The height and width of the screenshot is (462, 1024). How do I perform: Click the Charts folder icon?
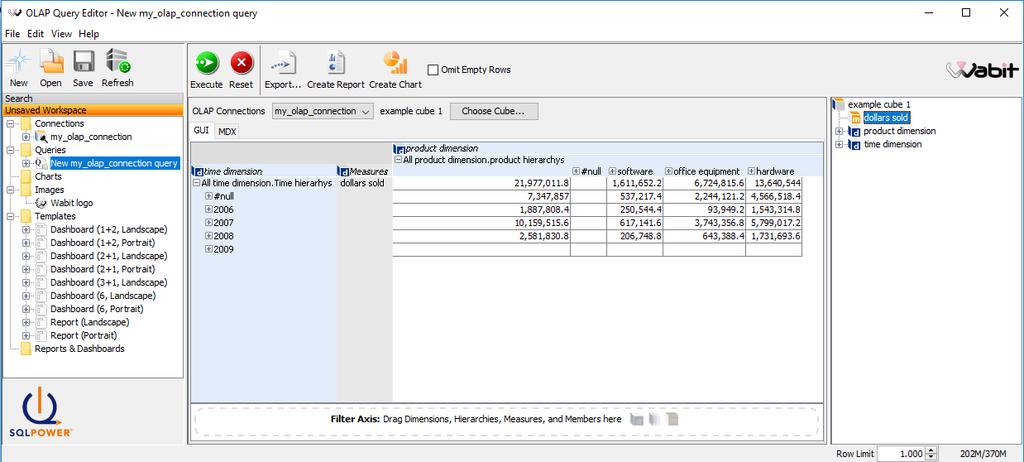point(25,176)
